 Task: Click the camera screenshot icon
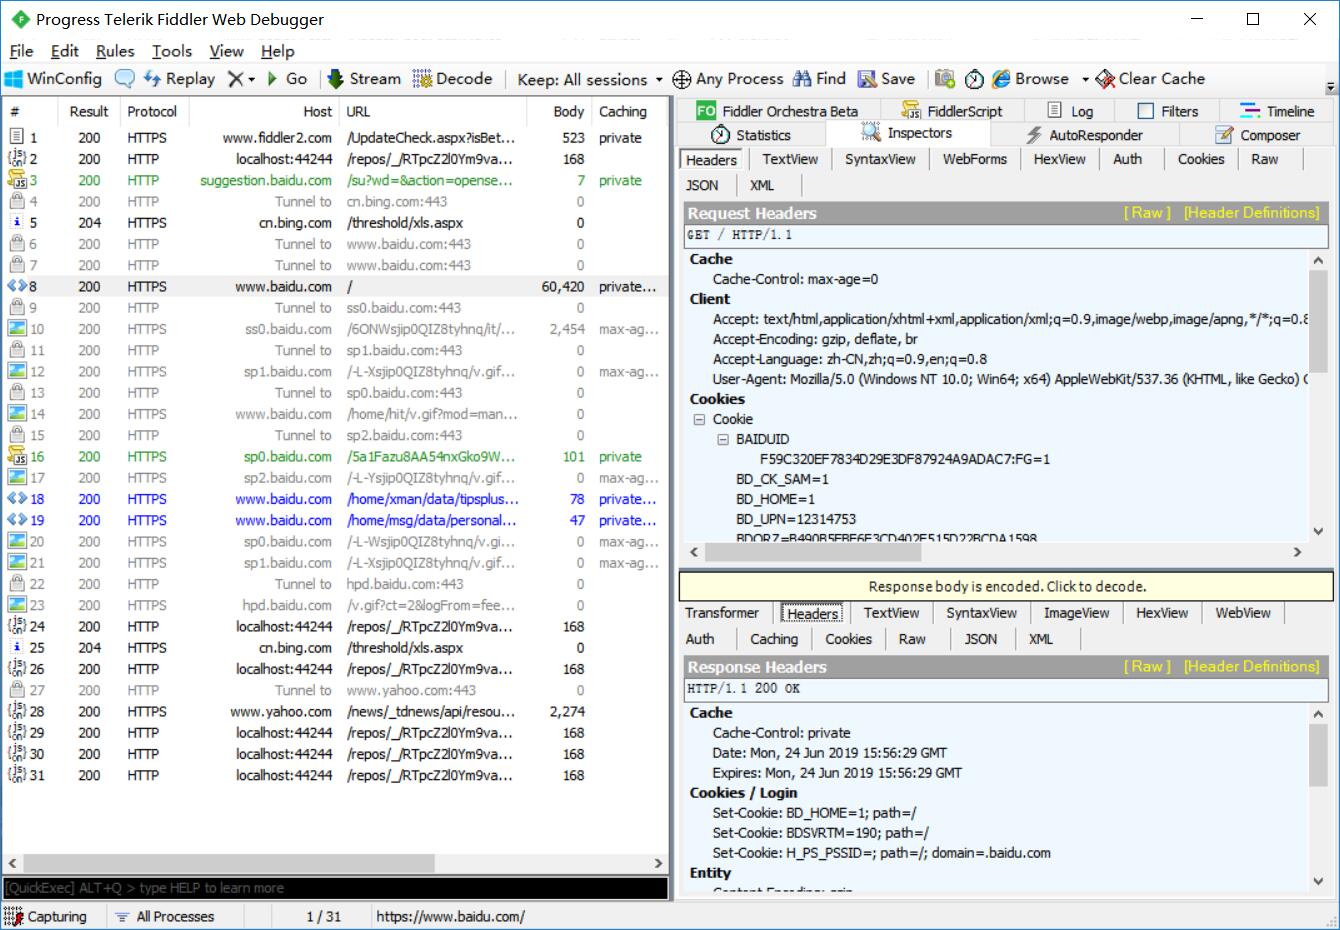945,79
